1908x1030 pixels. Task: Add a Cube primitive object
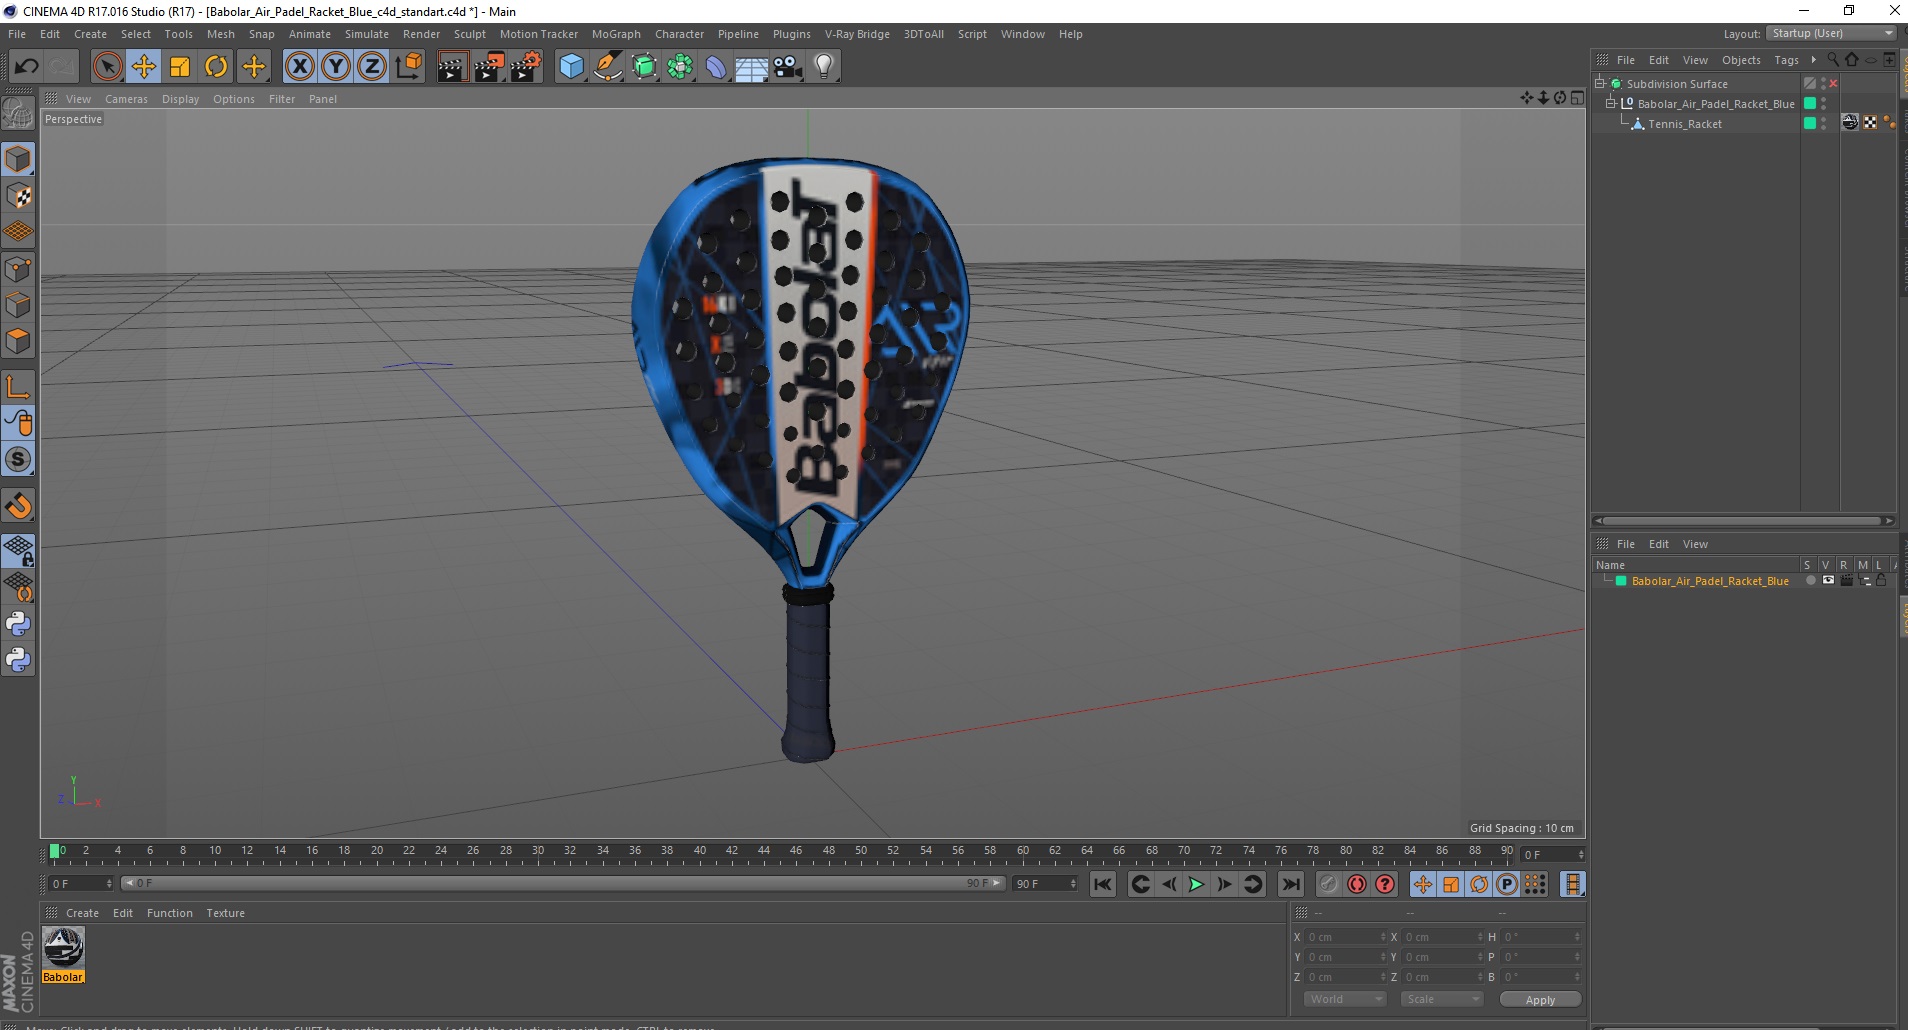571,67
